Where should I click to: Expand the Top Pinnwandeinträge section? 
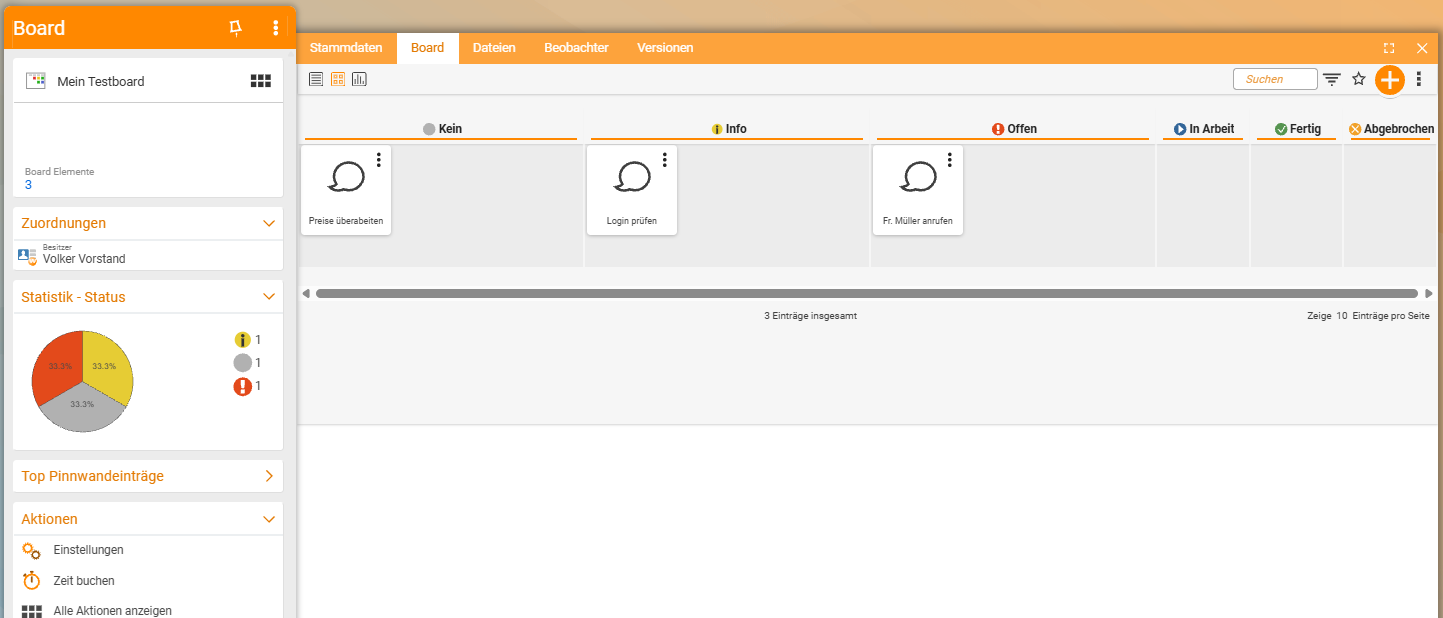[x=269, y=476]
